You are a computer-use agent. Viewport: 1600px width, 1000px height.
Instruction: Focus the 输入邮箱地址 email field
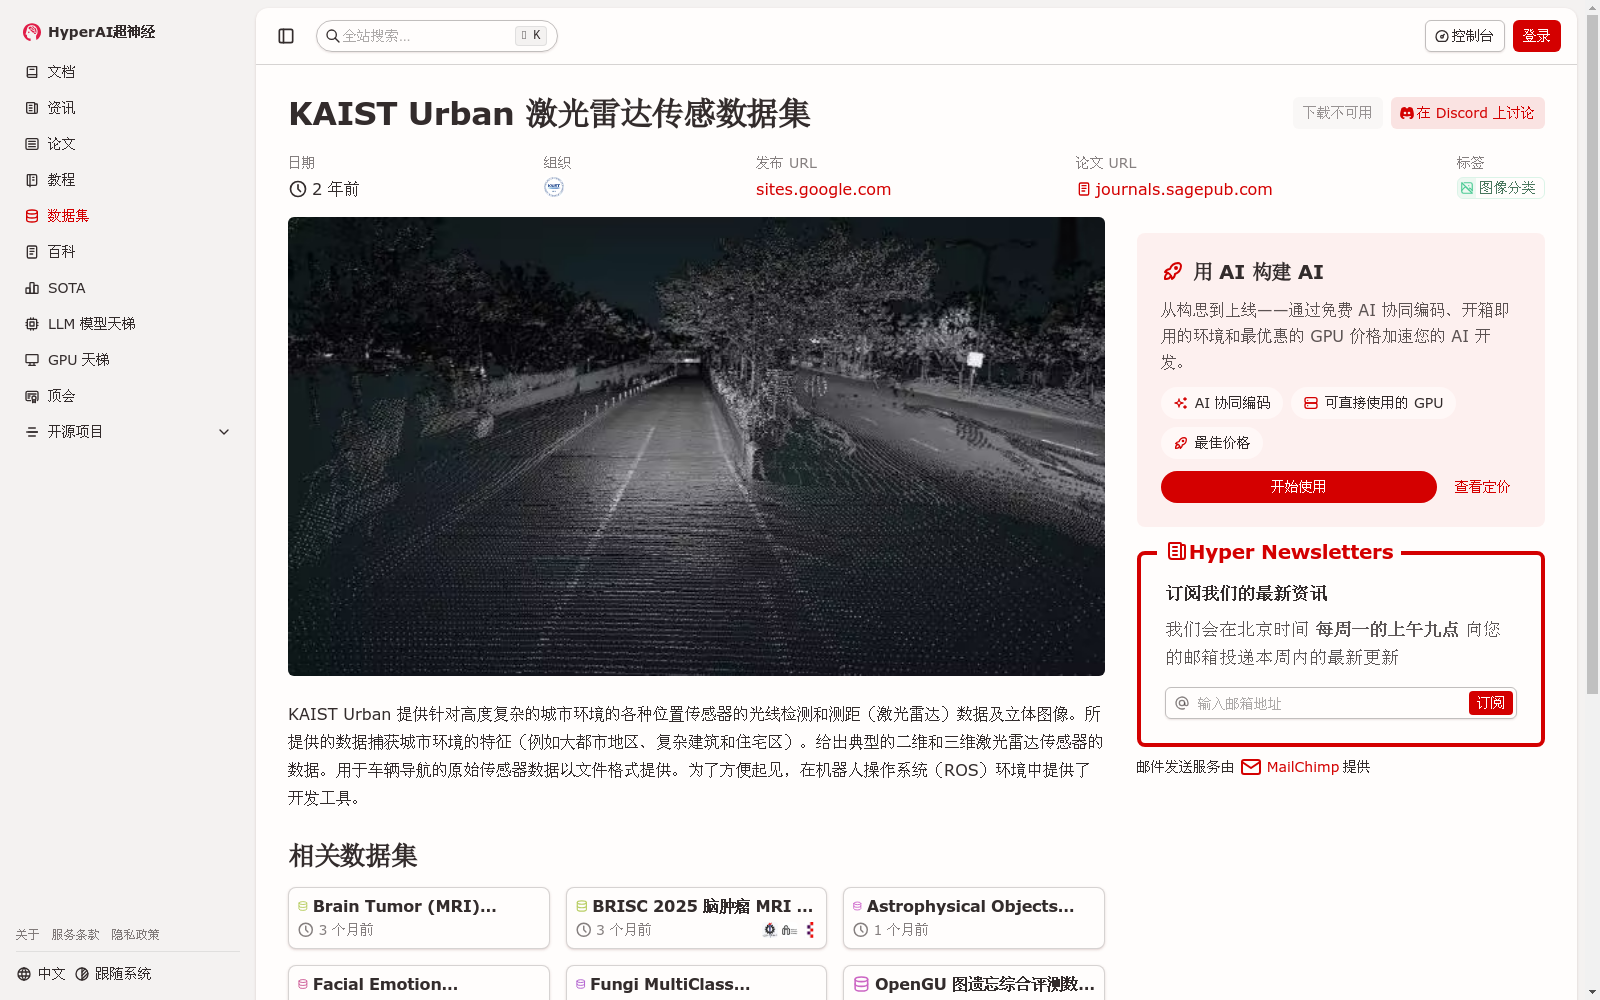coord(1318,703)
